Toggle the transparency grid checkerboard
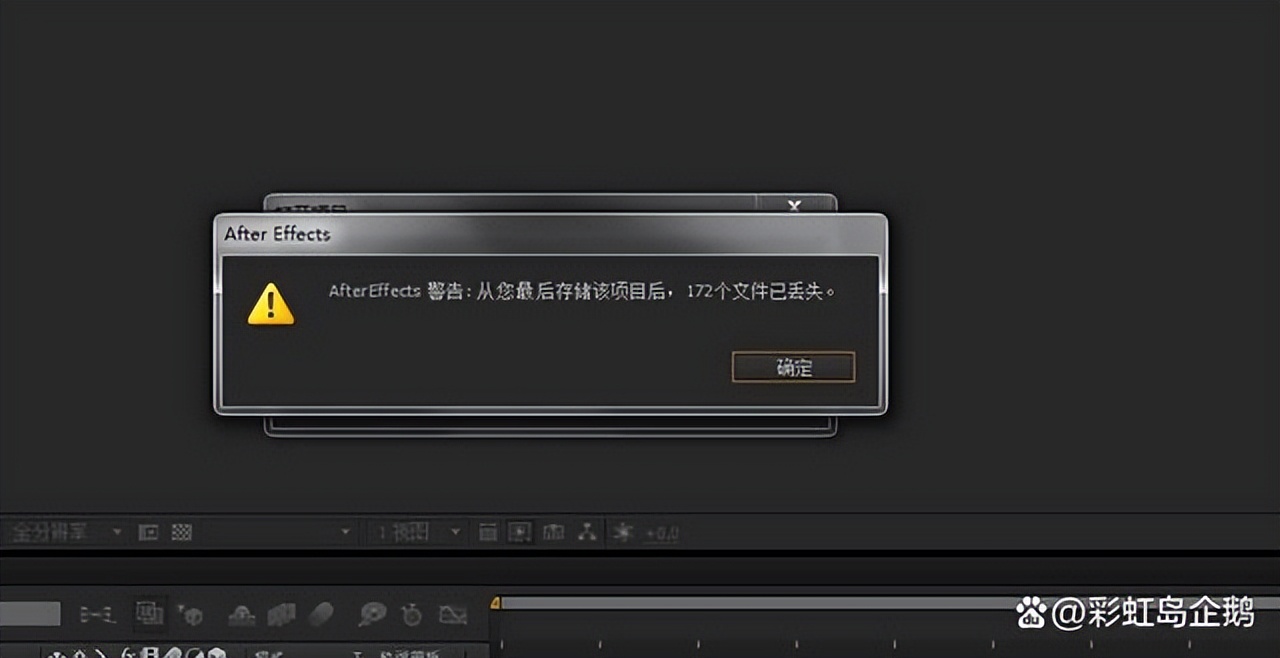 pos(180,531)
